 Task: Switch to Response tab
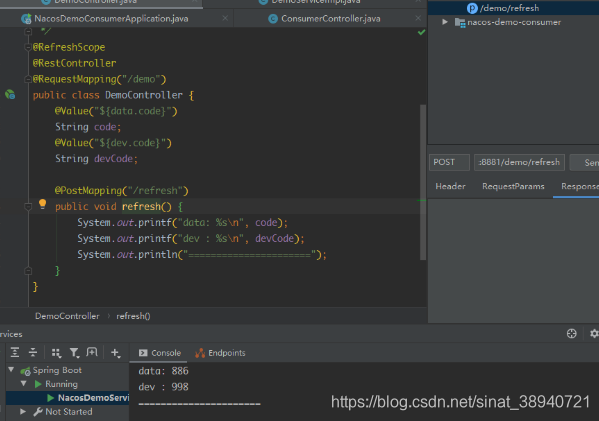(580, 186)
